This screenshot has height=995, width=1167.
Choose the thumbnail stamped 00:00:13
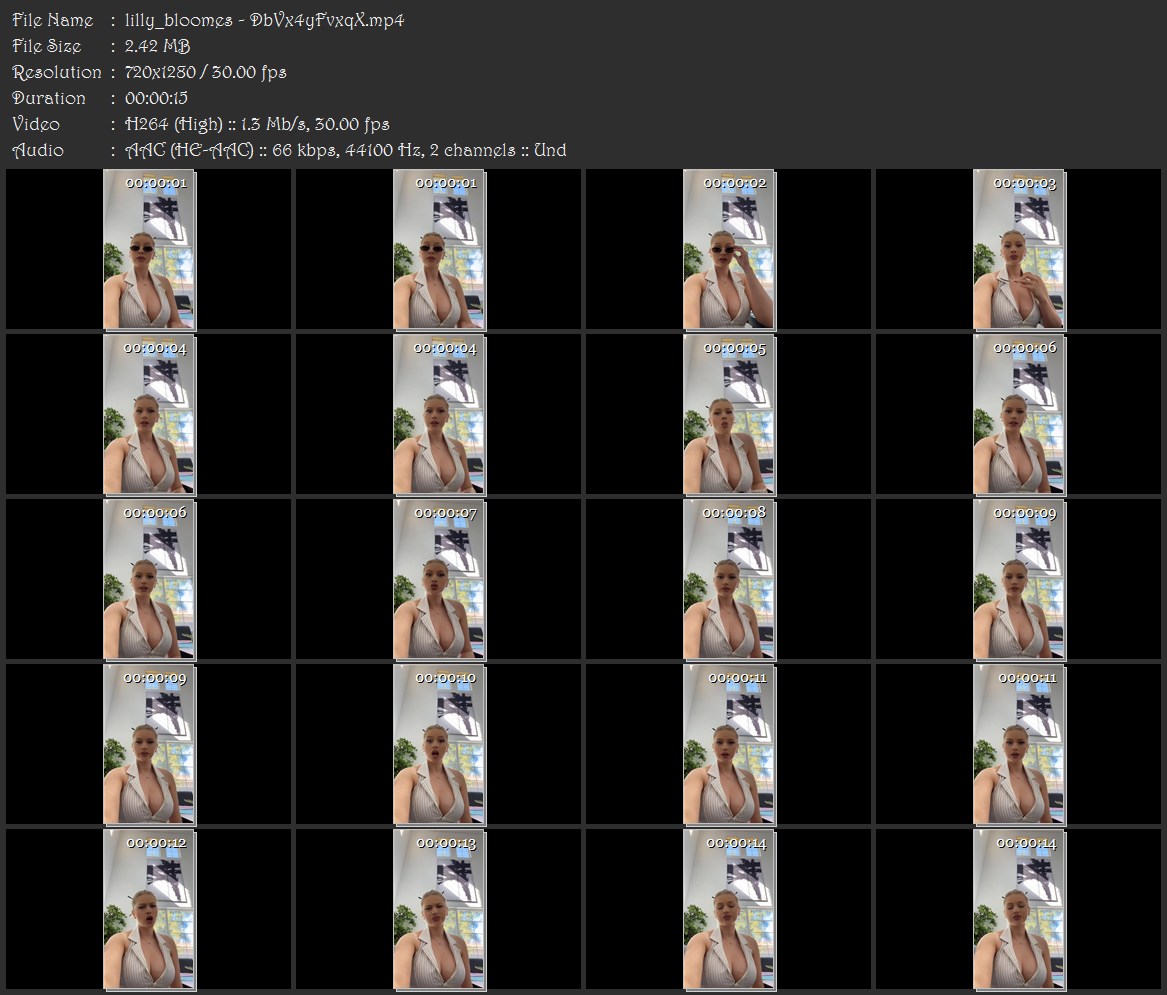pyautogui.click(x=439, y=910)
